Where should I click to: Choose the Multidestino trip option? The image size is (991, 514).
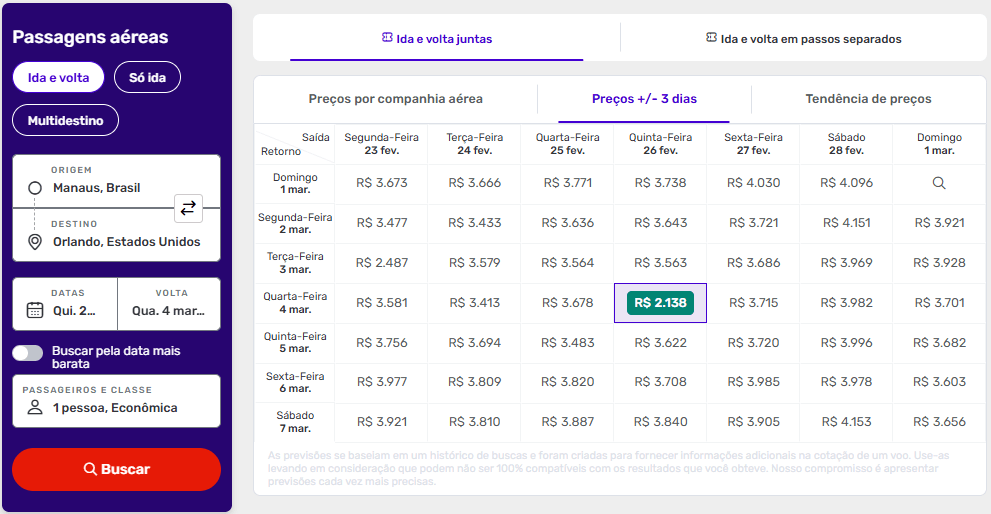pos(65,121)
